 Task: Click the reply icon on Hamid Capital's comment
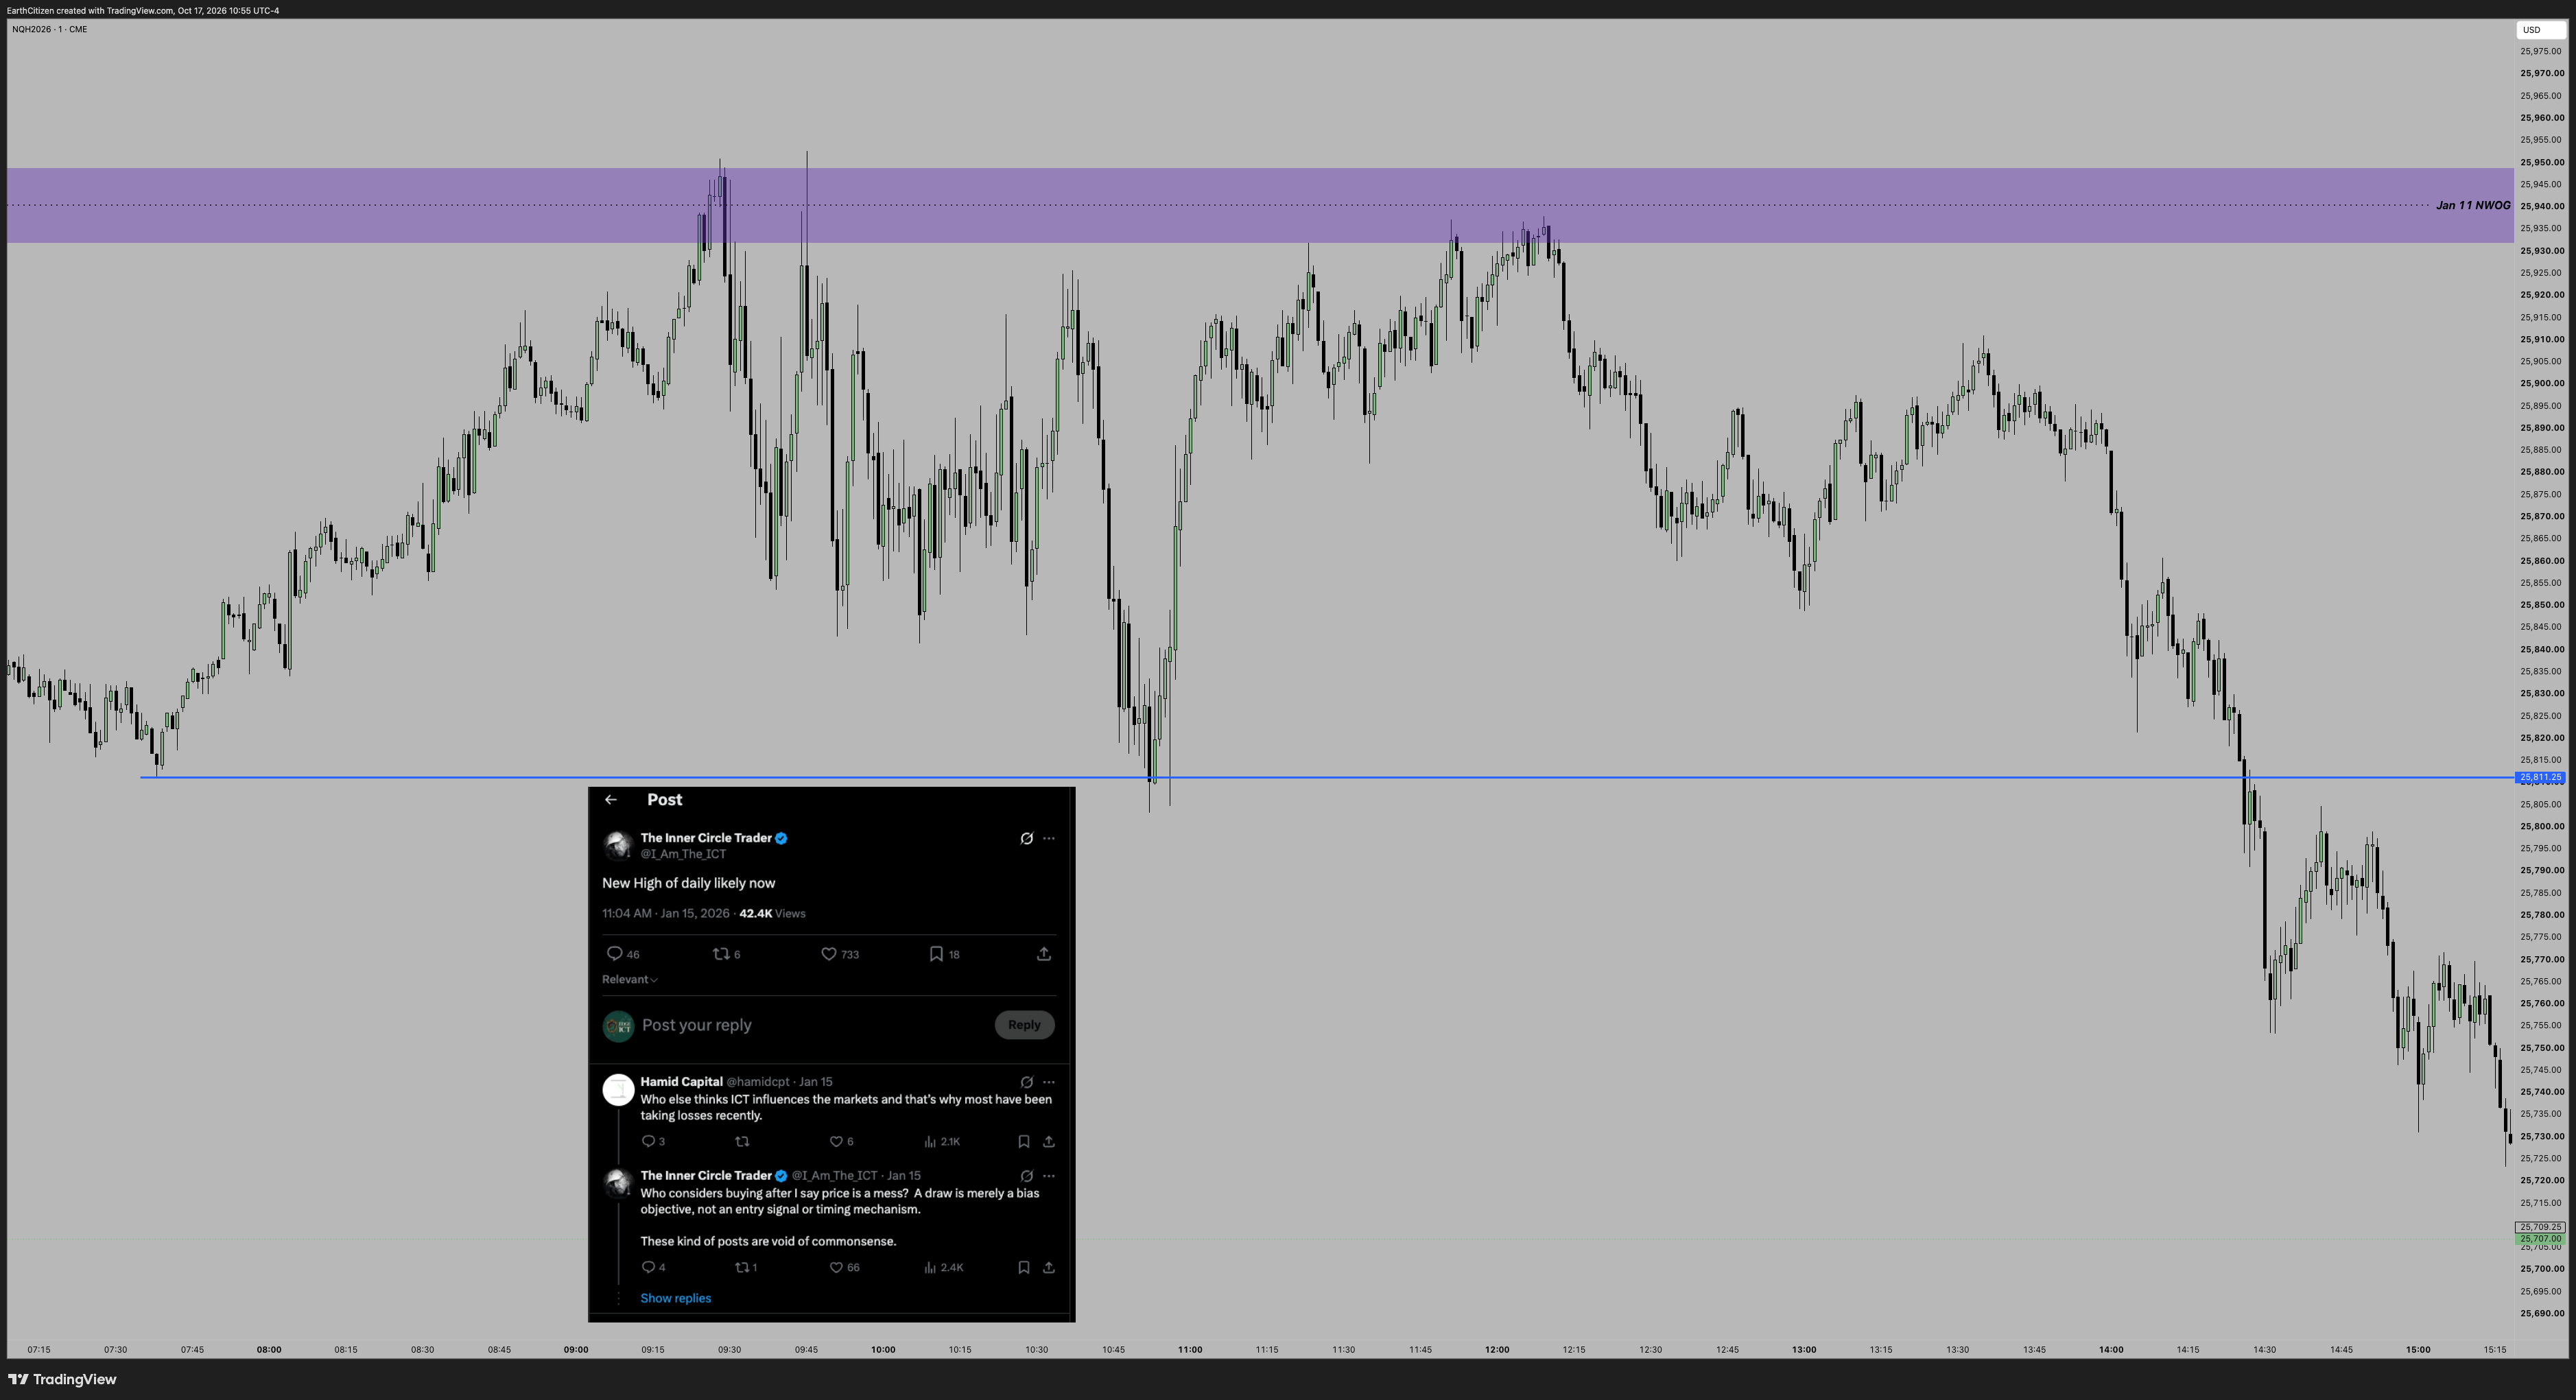(648, 1142)
